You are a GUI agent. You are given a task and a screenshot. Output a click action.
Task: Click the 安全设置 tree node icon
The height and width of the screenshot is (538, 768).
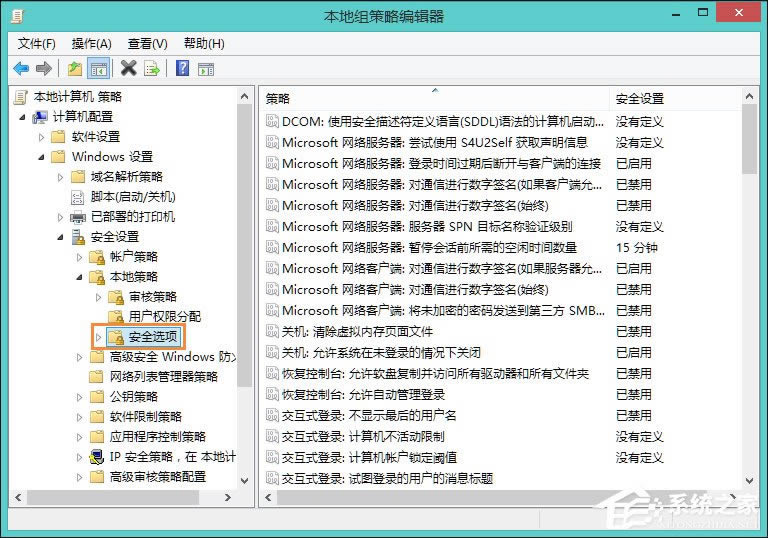coord(78,237)
